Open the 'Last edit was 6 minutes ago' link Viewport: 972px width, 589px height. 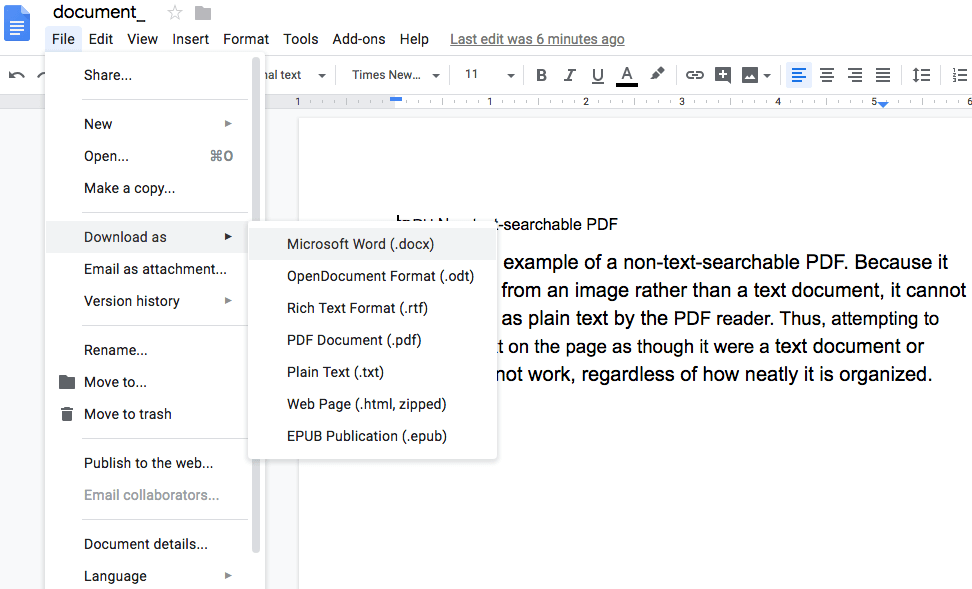(537, 39)
